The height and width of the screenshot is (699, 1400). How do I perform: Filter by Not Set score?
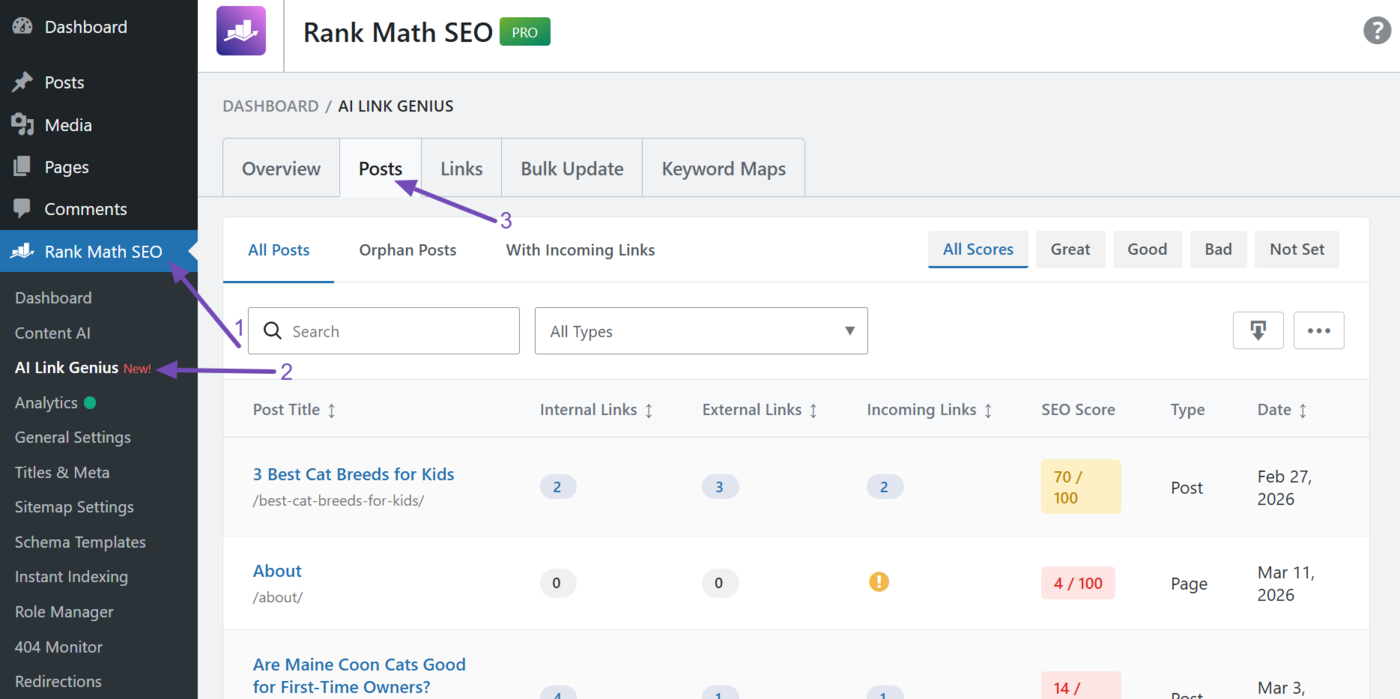tap(1297, 249)
